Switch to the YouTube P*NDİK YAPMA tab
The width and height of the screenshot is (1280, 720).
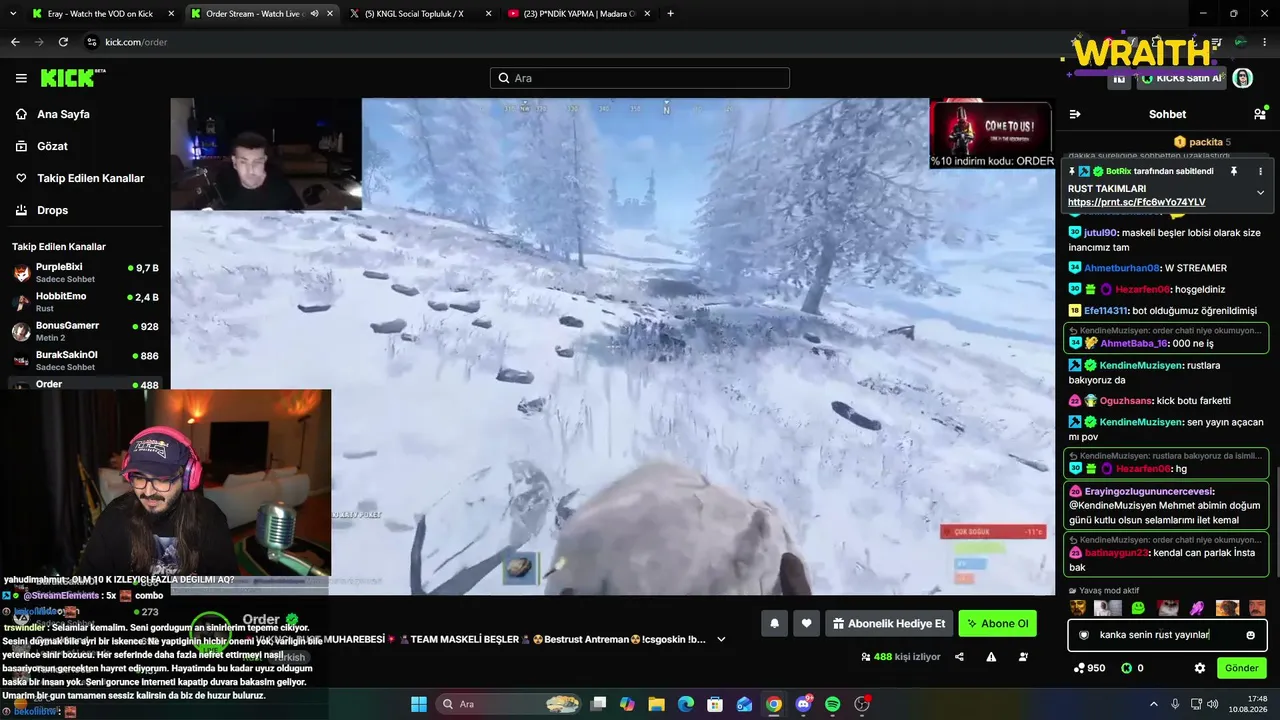click(x=577, y=14)
